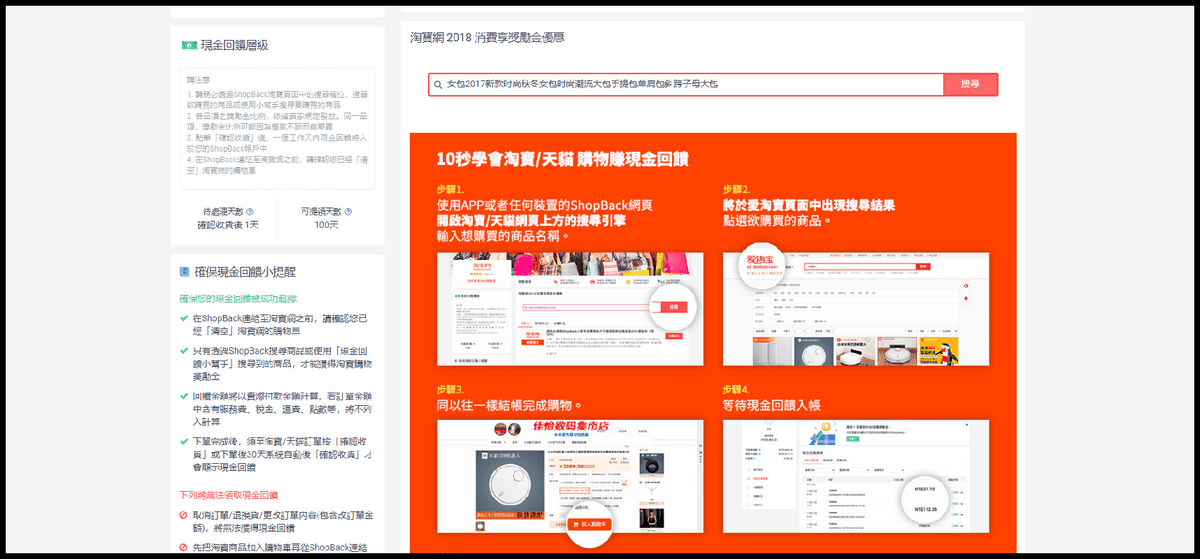Screen dimensions: 1200x559
Task: Click tip text 只有透過ShopBack搜尋
Action: [x=283, y=364]
